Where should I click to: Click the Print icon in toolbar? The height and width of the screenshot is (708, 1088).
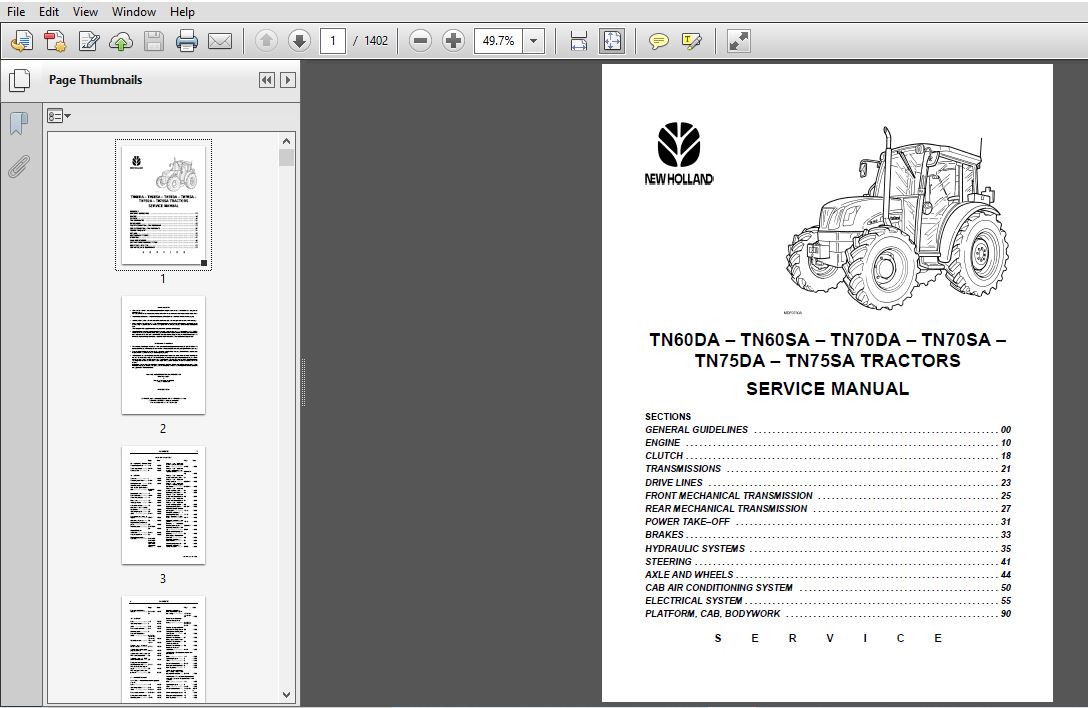pyautogui.click(x=187, y=41)
